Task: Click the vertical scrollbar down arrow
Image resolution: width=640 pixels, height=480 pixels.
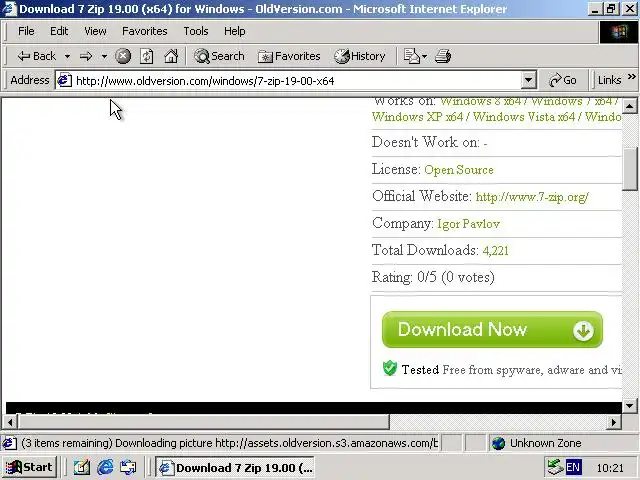Action: pyautogui.click(x=630, y=405)
